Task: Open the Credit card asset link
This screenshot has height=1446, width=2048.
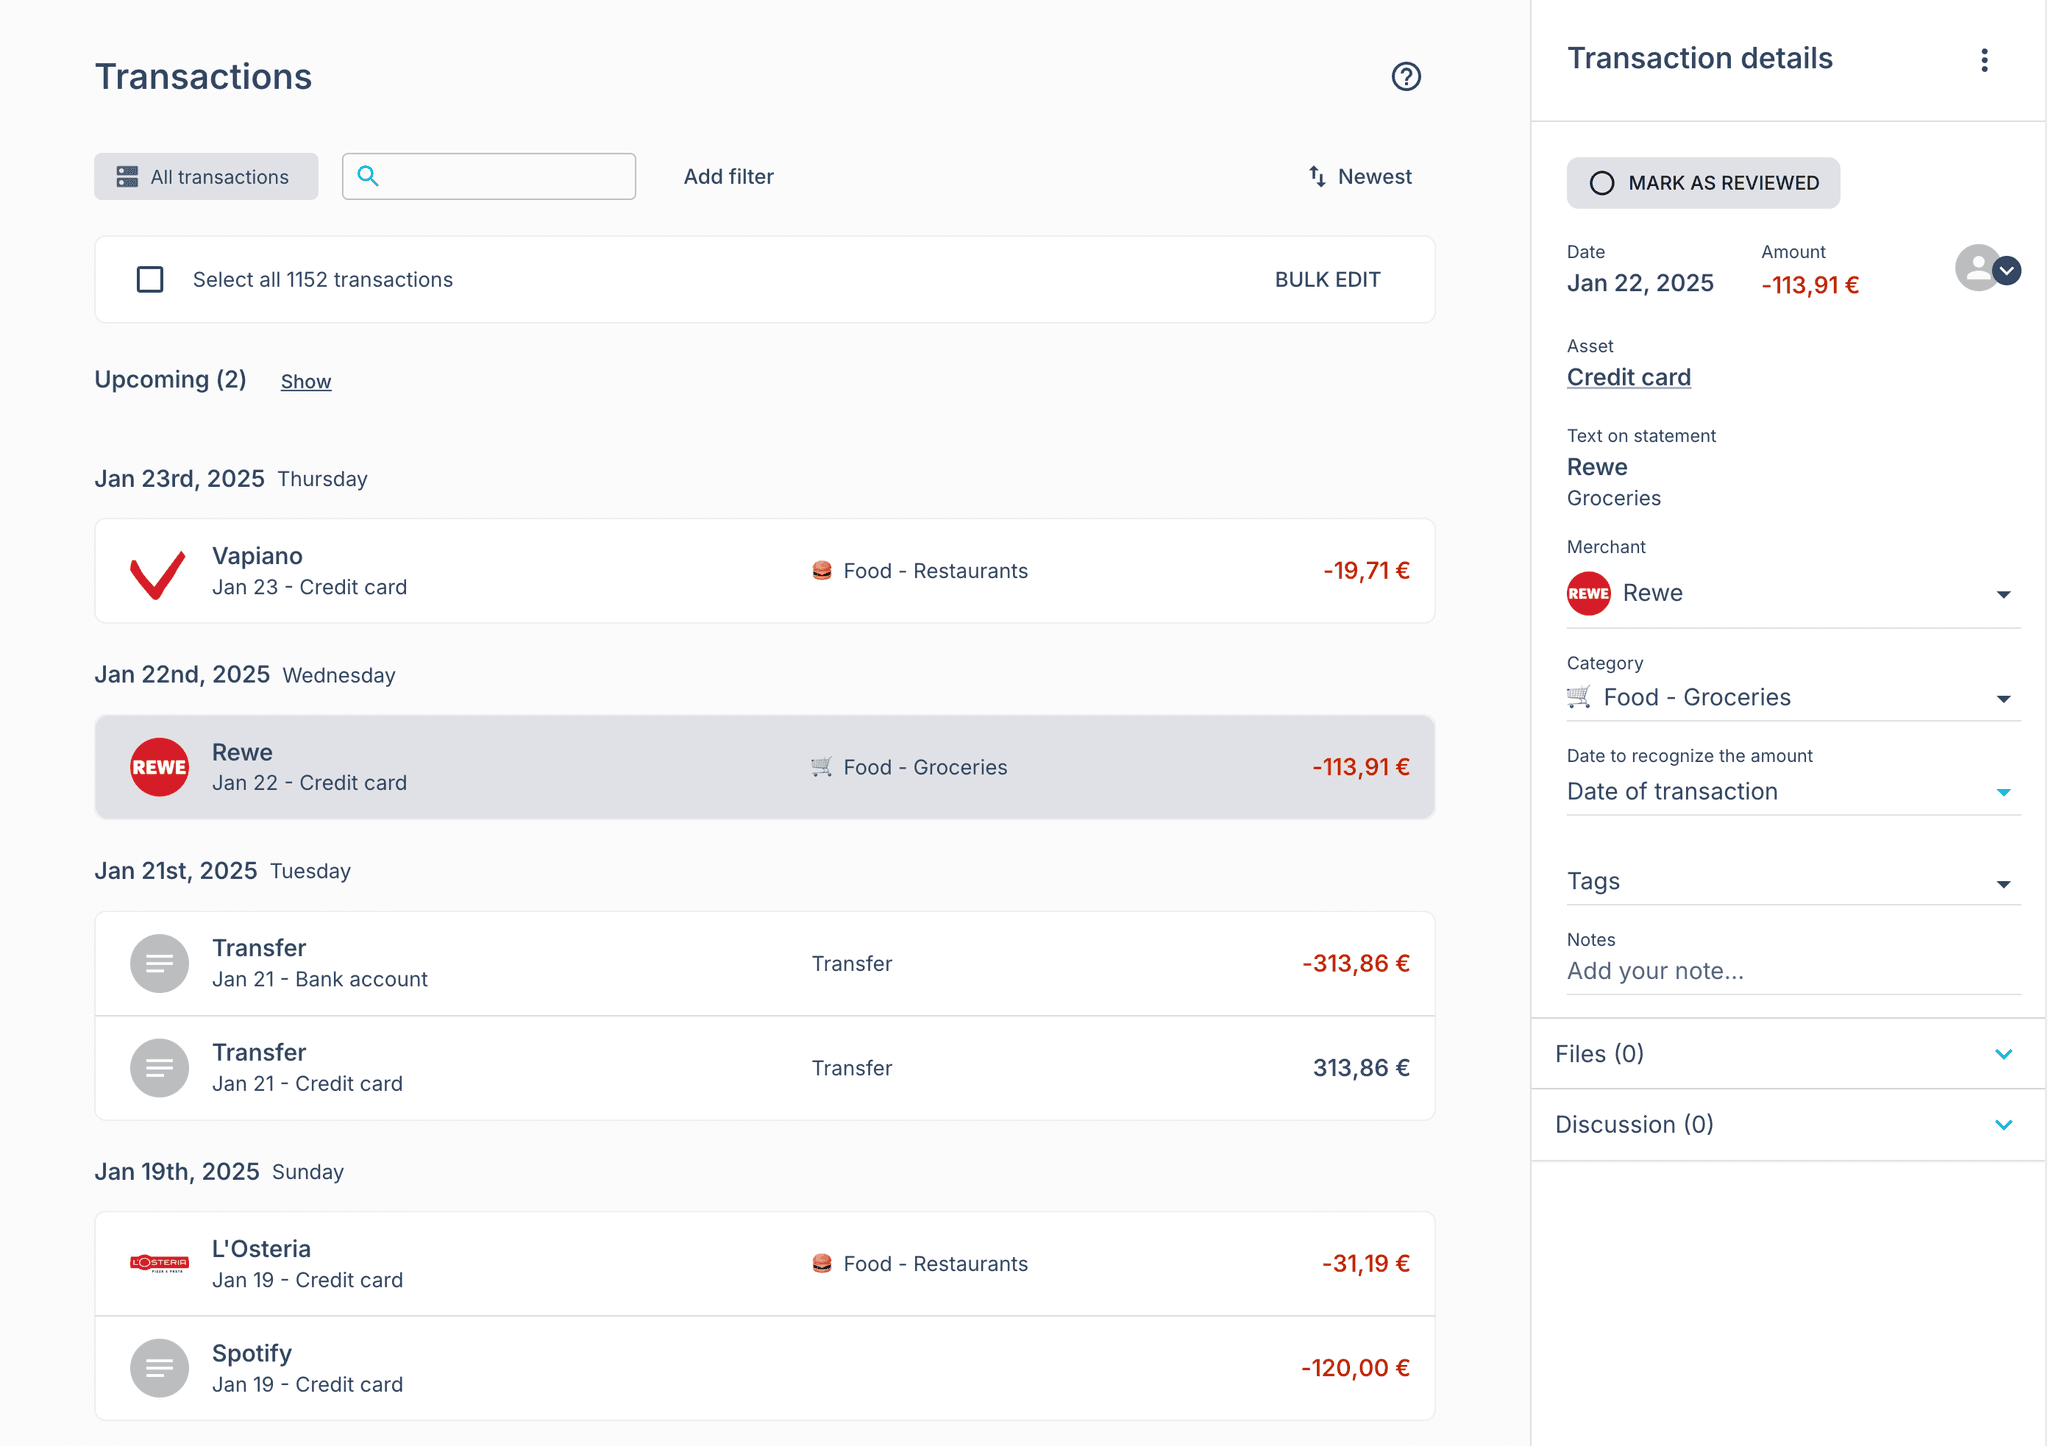Action: coord(1628,378)
